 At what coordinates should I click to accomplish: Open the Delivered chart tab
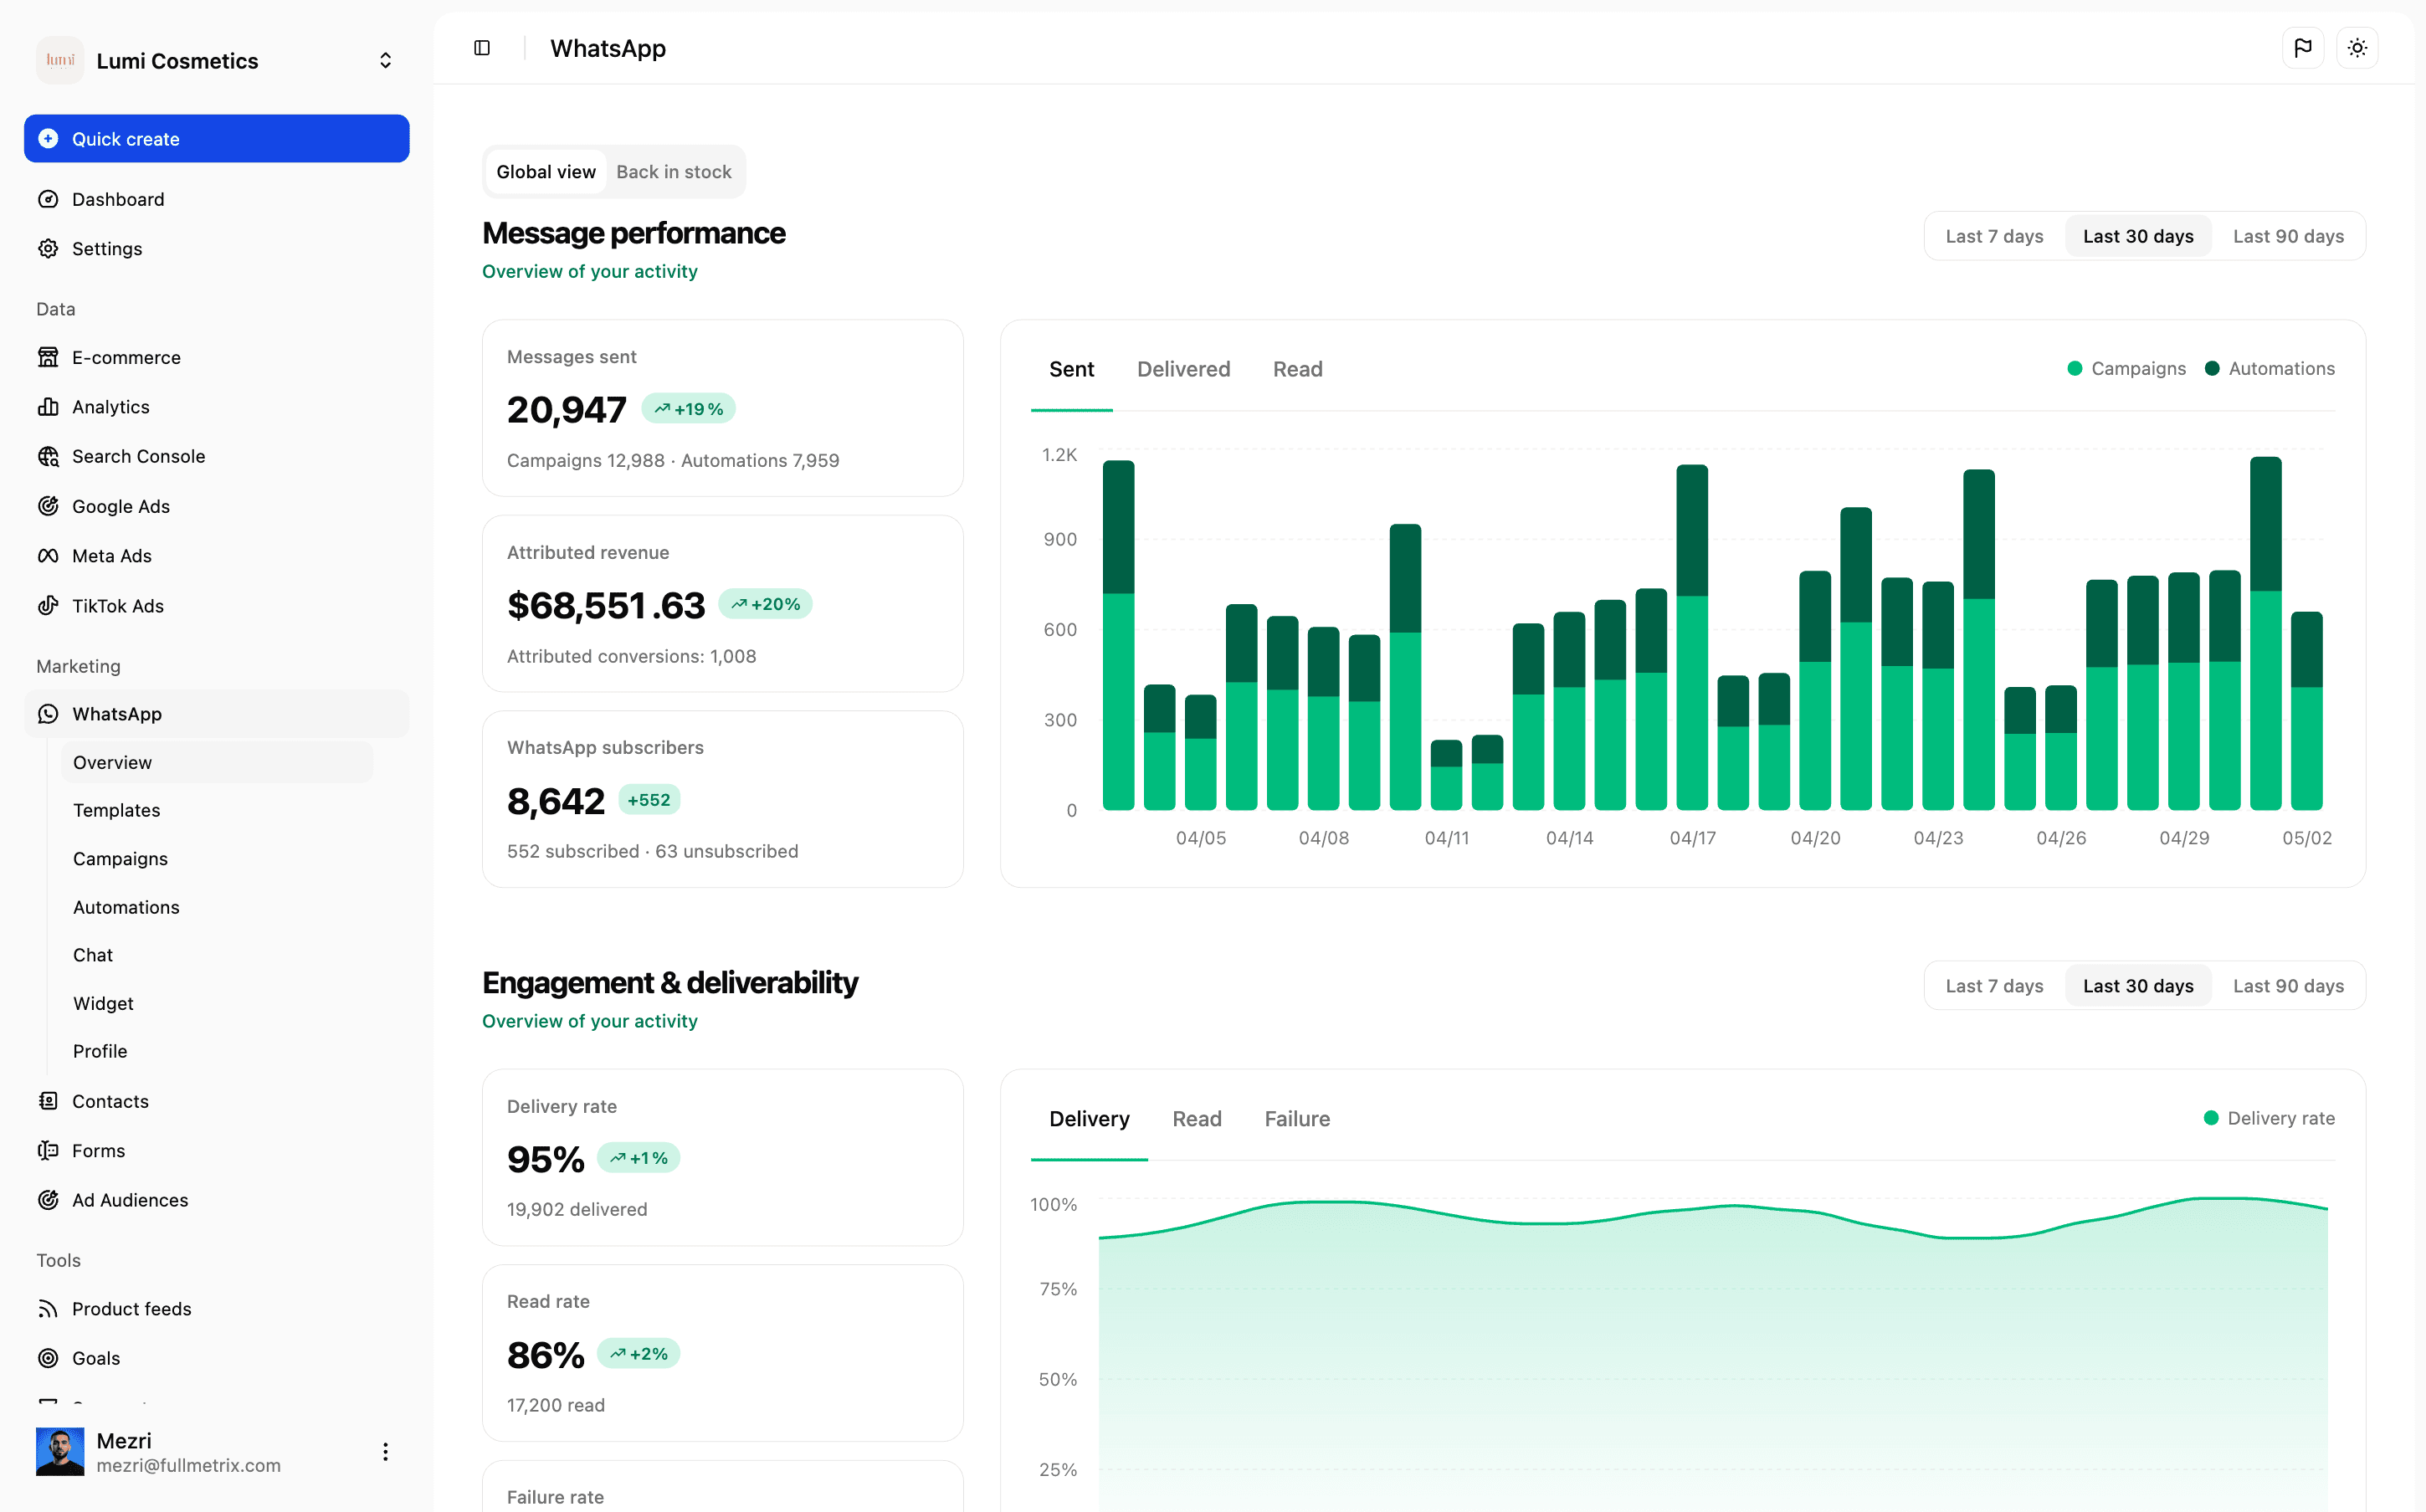point(1183,369)
